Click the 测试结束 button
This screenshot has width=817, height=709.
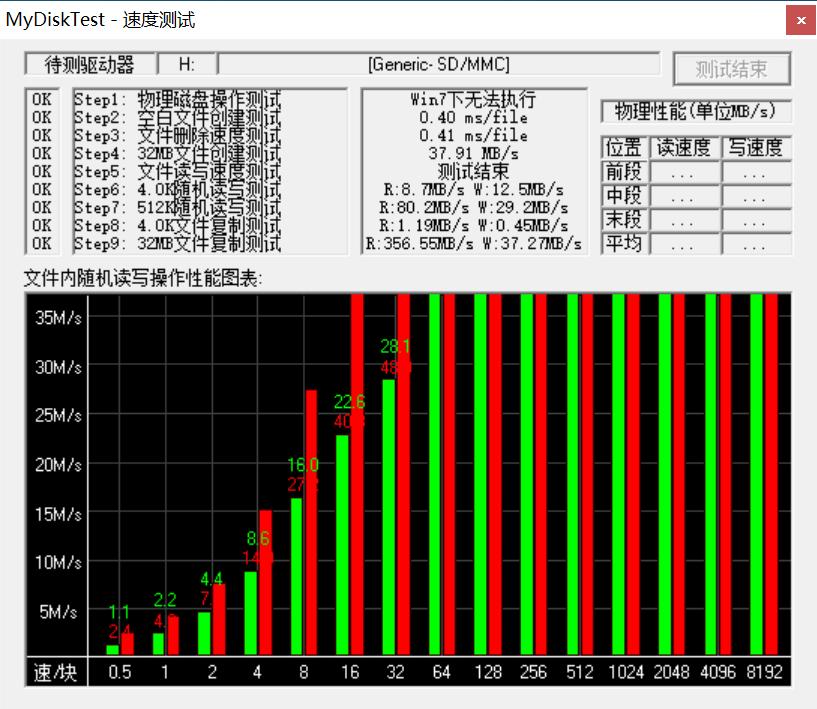point(731,68)
